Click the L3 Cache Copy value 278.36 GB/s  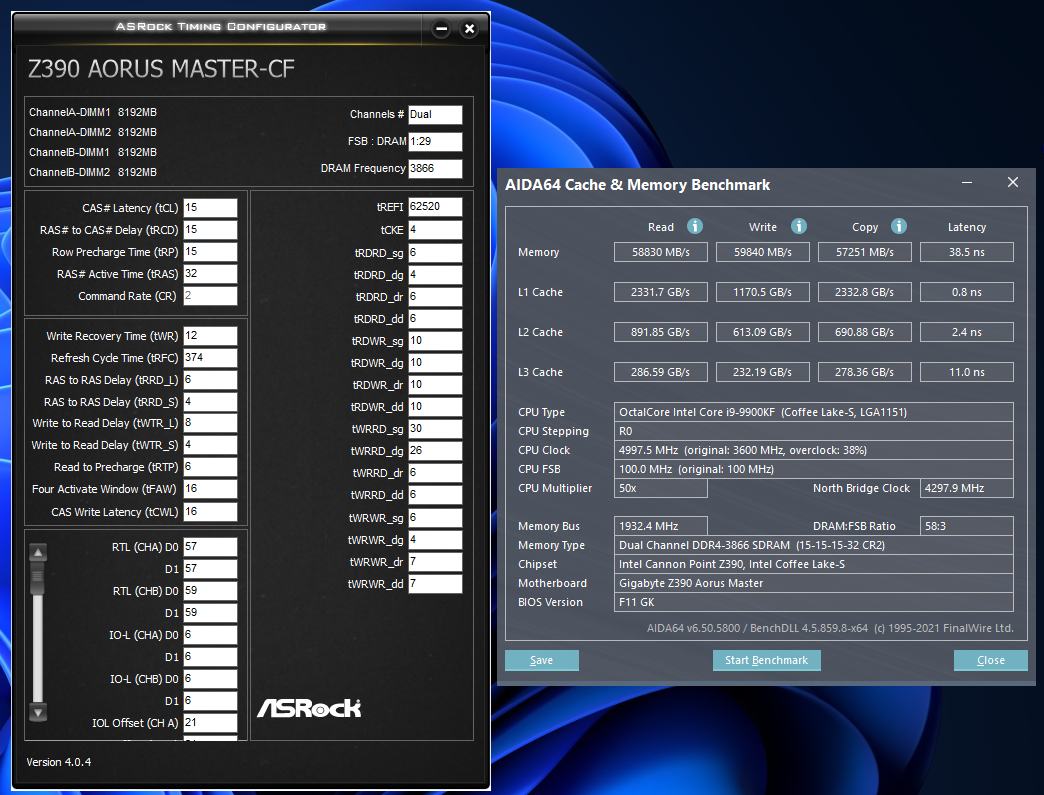pos(864,372)
